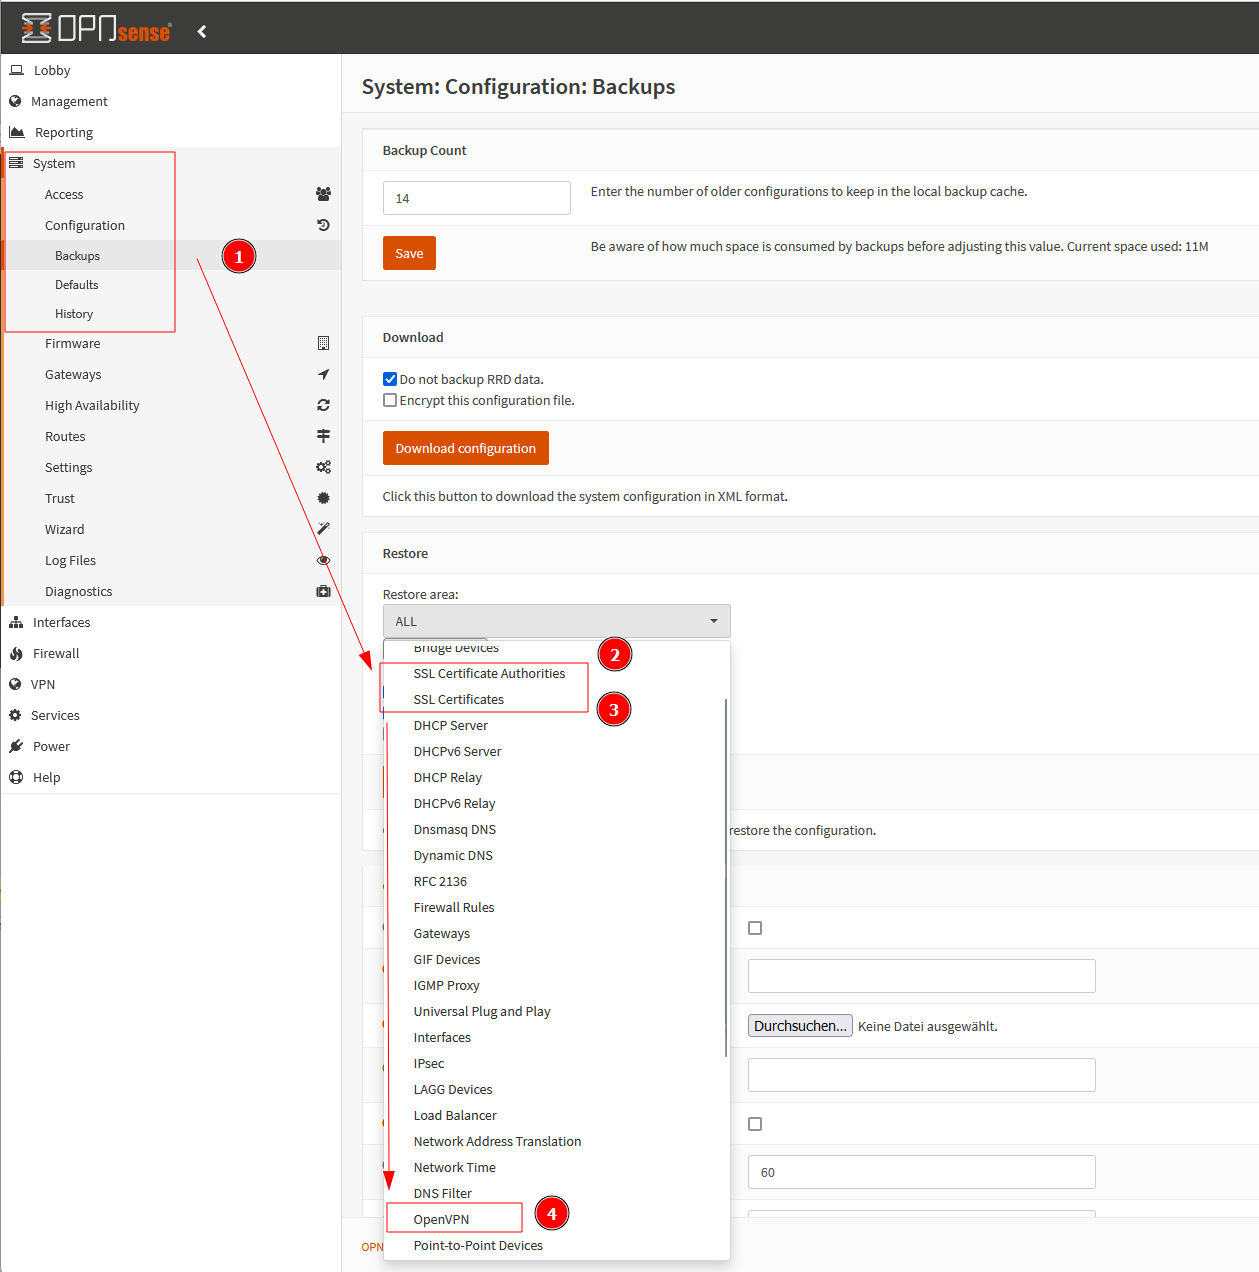Select SSL Certificates restore area
This screenshot has height=1272, width=1259.
(458, 699)
